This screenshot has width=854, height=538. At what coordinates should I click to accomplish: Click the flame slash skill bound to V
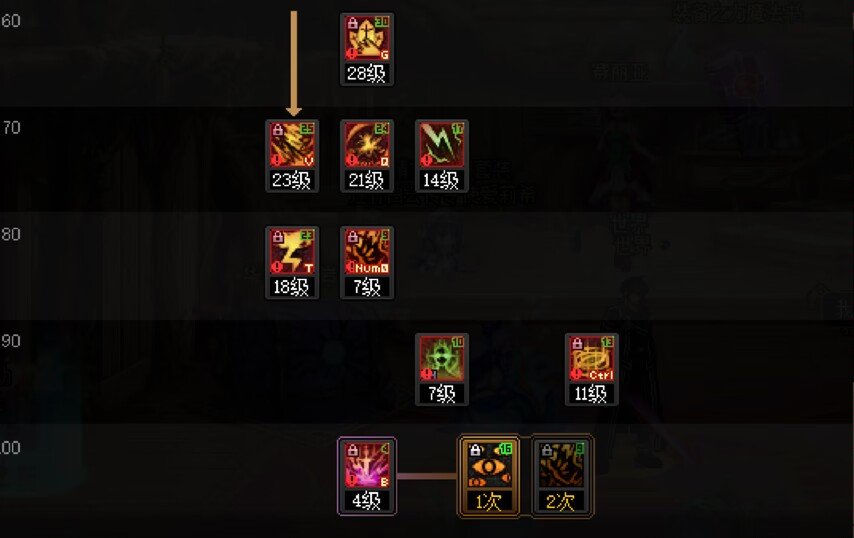[x=292, y=145]
